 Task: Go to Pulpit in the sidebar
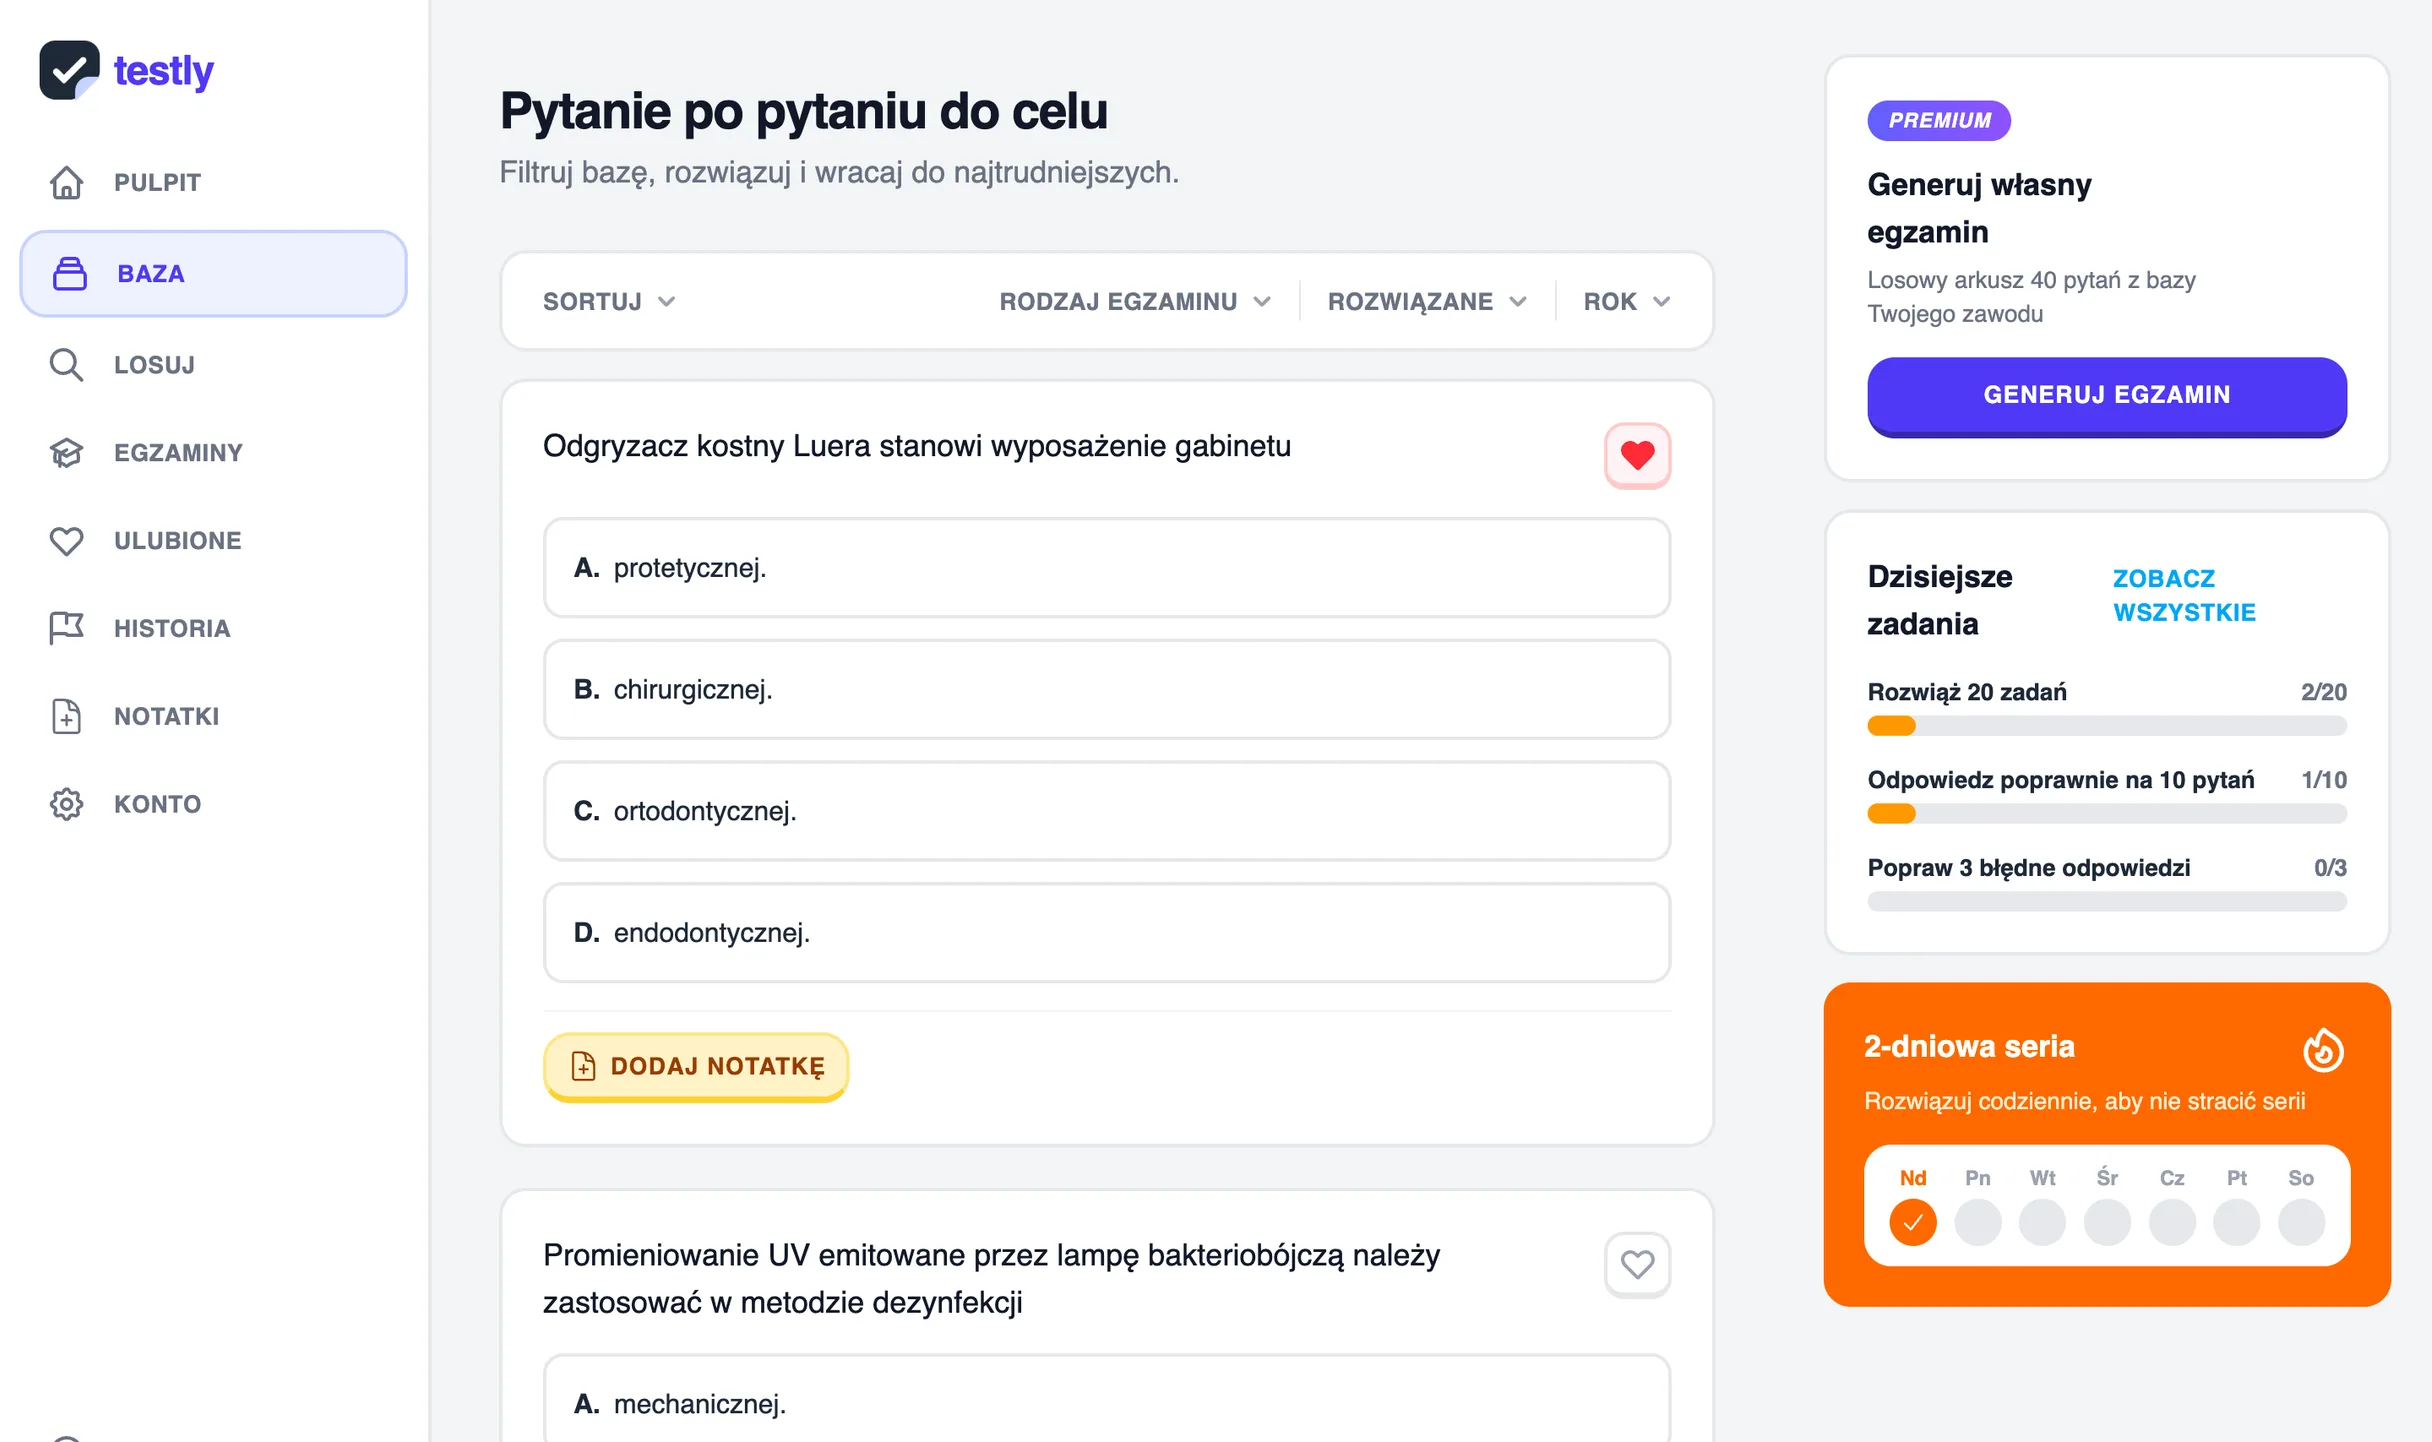[213, 183]
